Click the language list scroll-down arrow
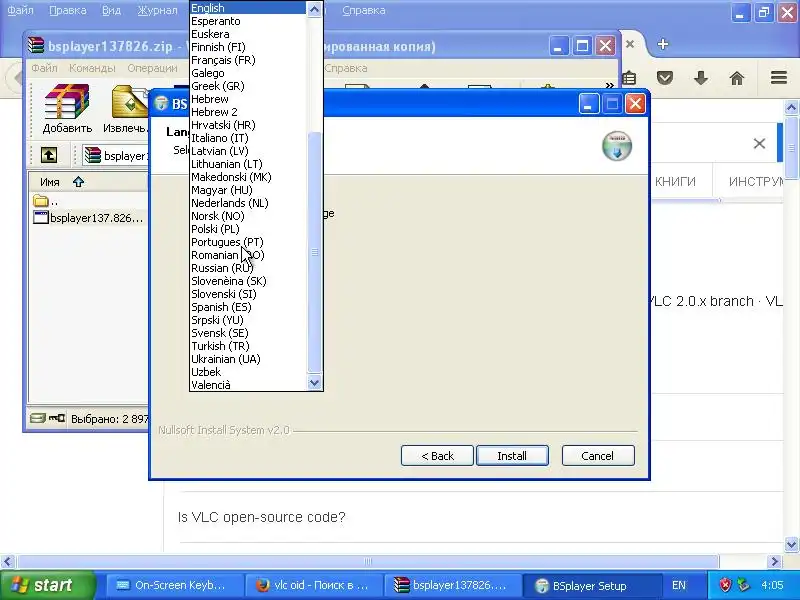 [315, 383]
